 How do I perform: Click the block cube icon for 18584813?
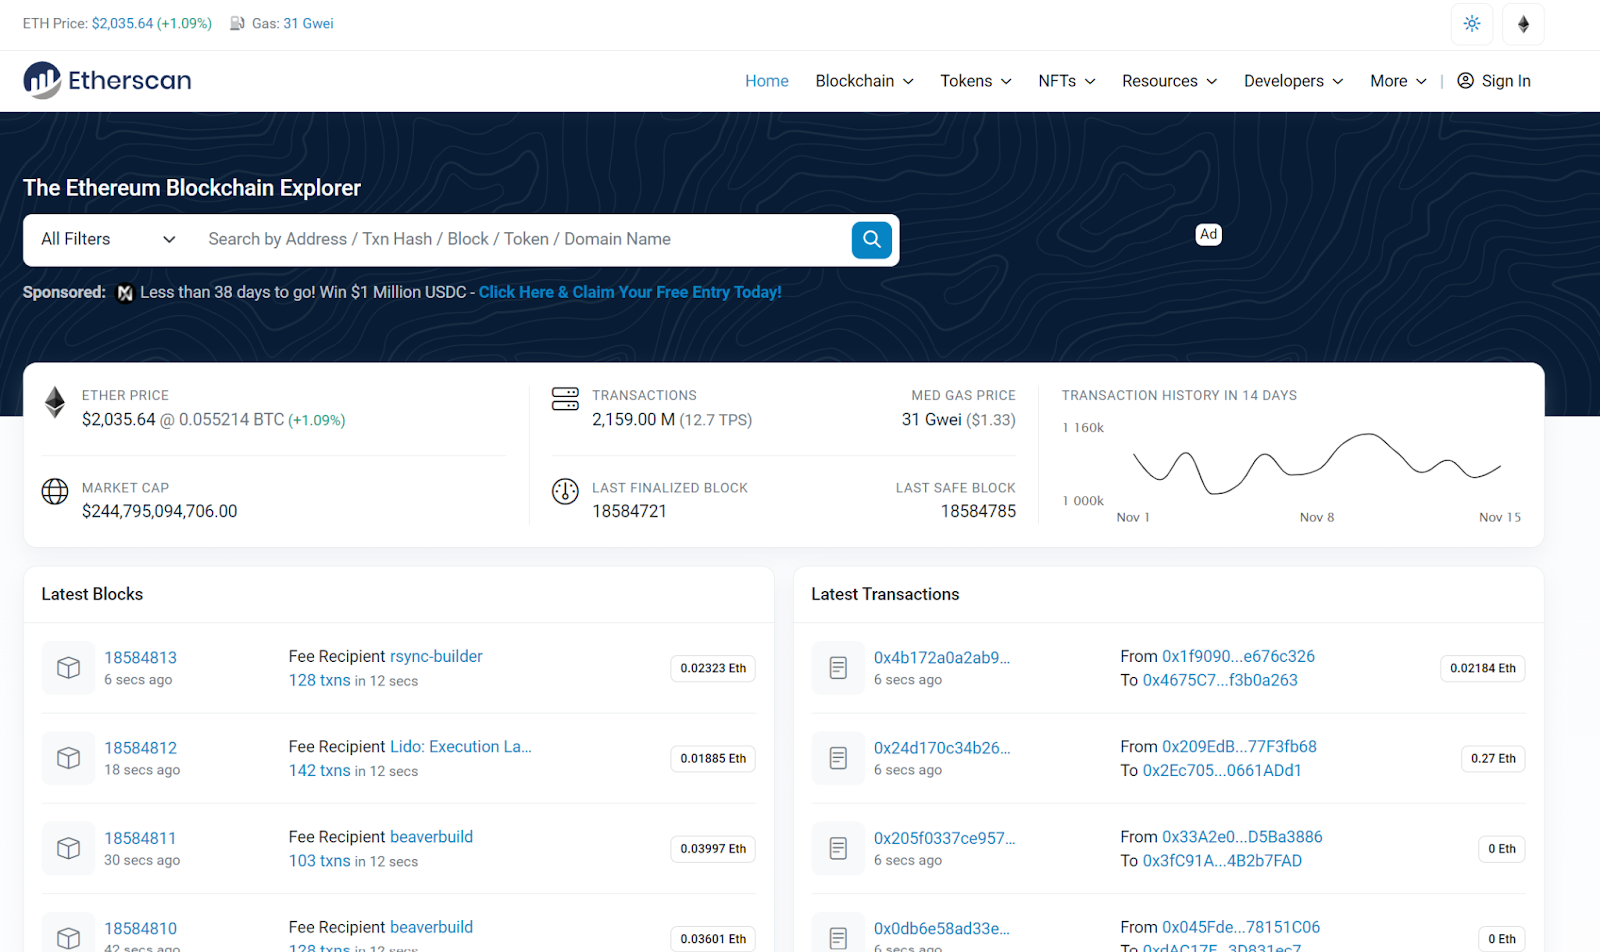point(68,668)
